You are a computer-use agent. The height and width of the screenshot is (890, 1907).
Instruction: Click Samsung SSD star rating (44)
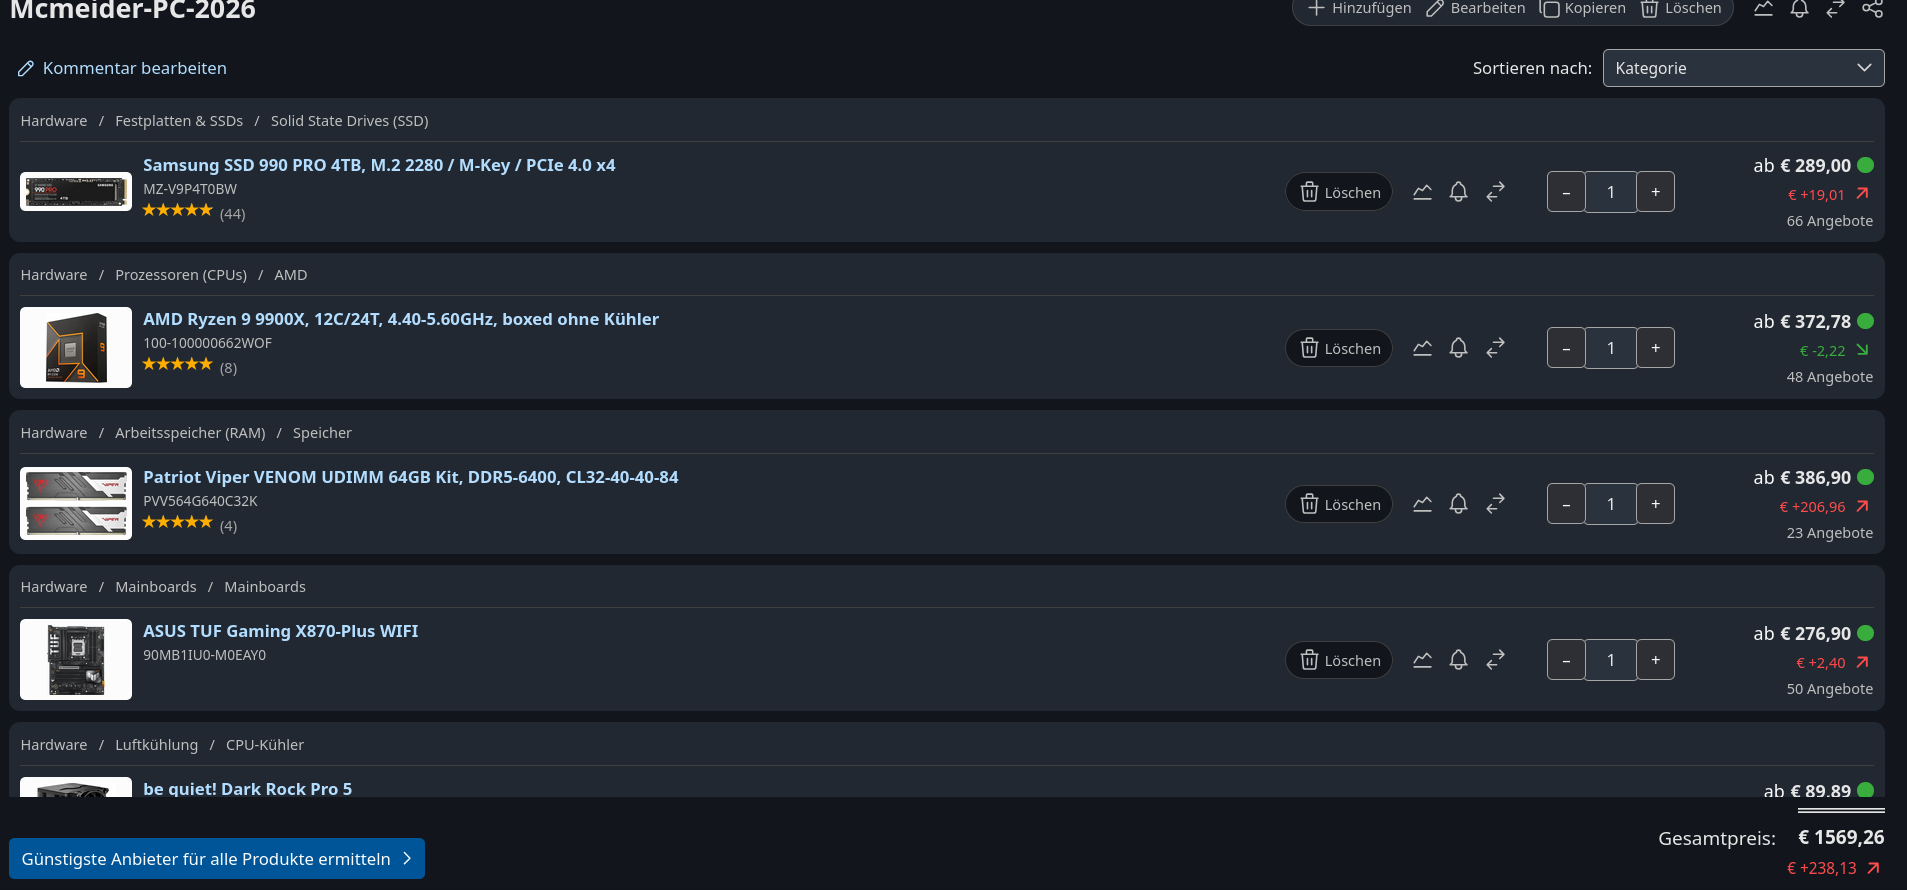194,212
